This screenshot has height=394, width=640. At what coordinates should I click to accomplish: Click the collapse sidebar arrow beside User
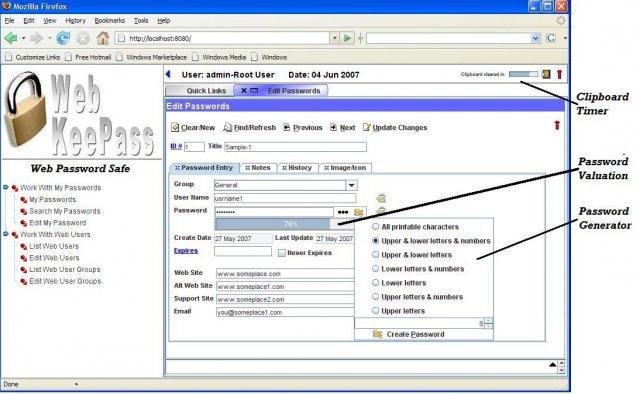pos(168,74)
